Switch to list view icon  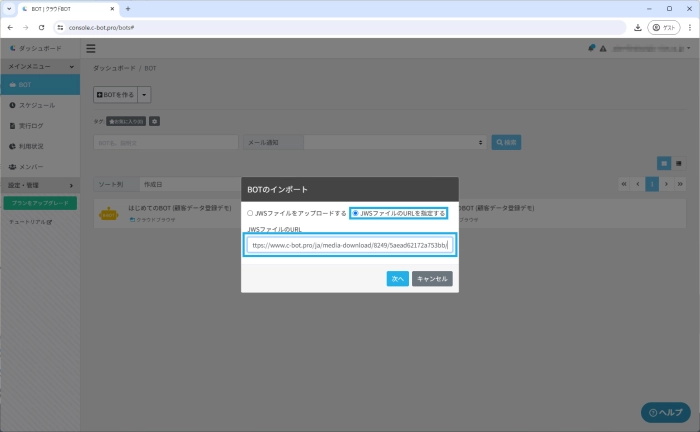click(678, 162)
